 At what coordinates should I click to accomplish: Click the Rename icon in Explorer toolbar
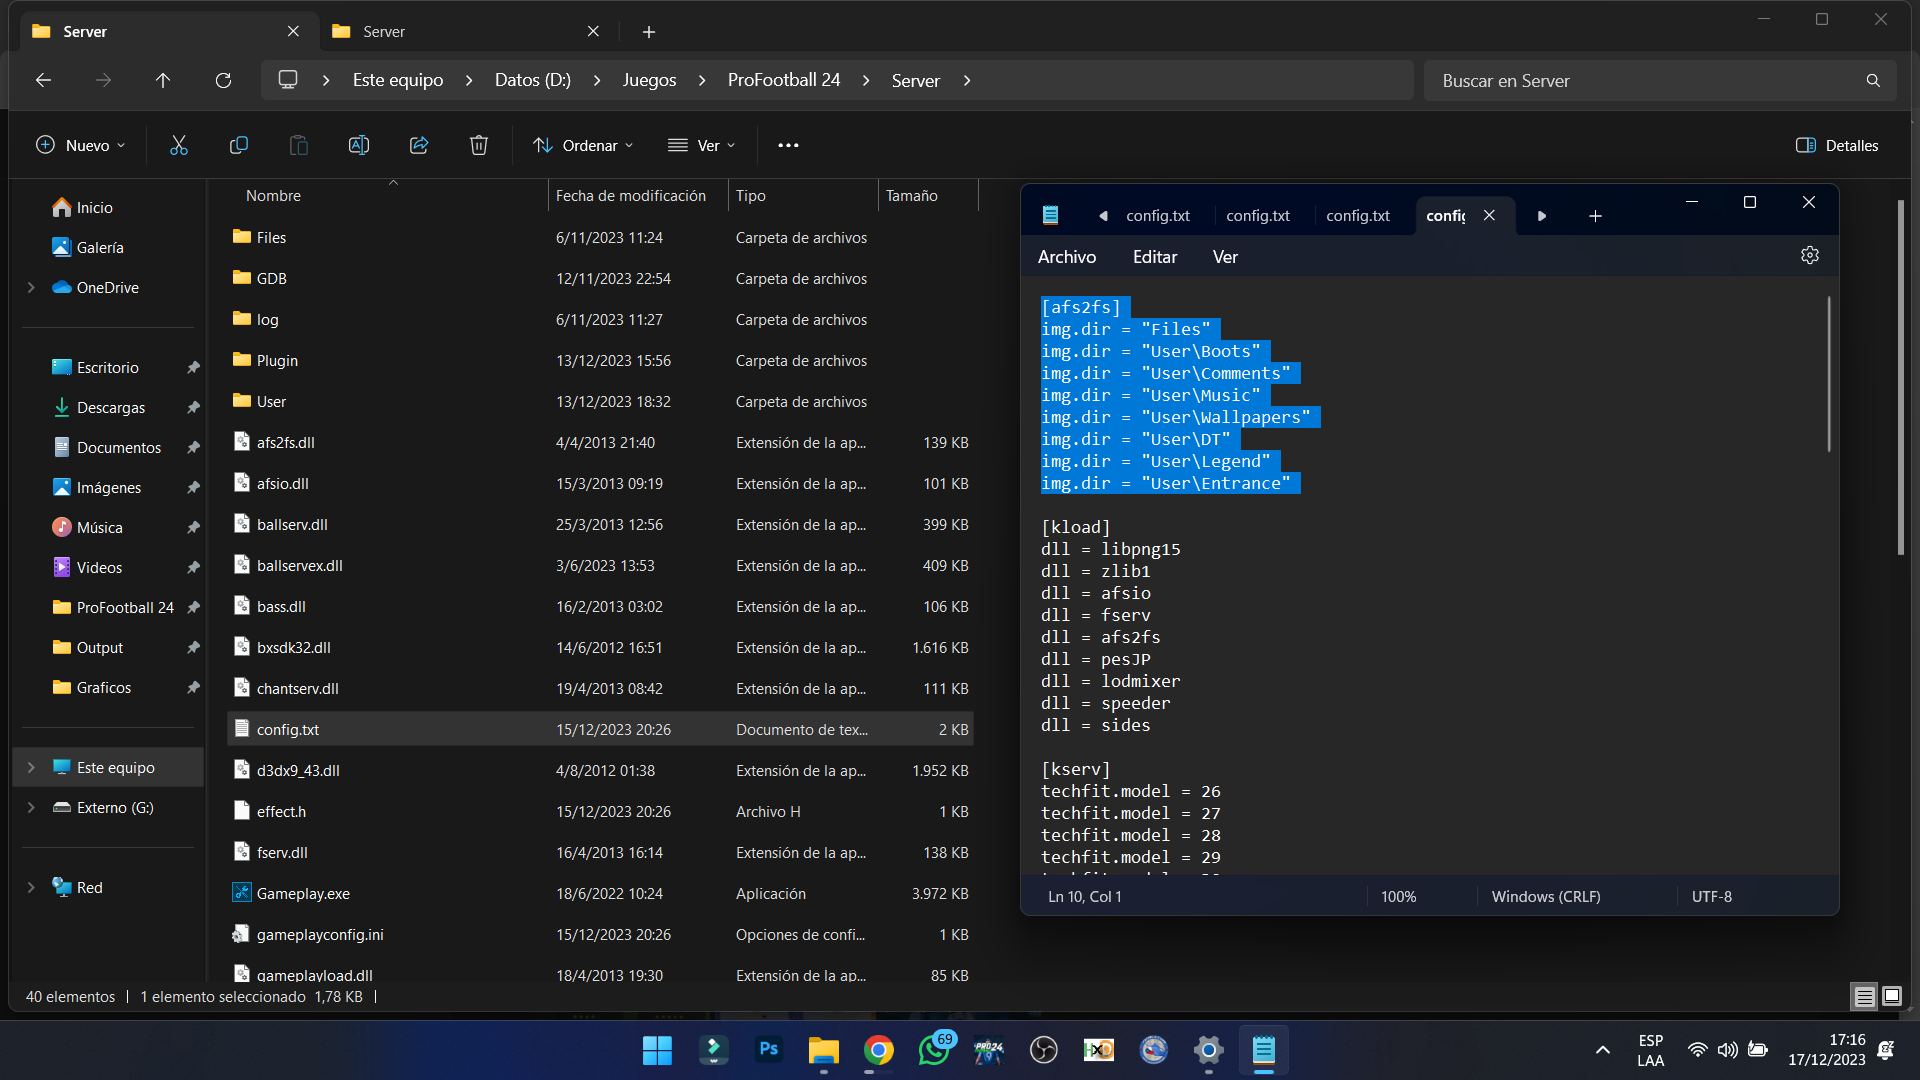(358, 145)
